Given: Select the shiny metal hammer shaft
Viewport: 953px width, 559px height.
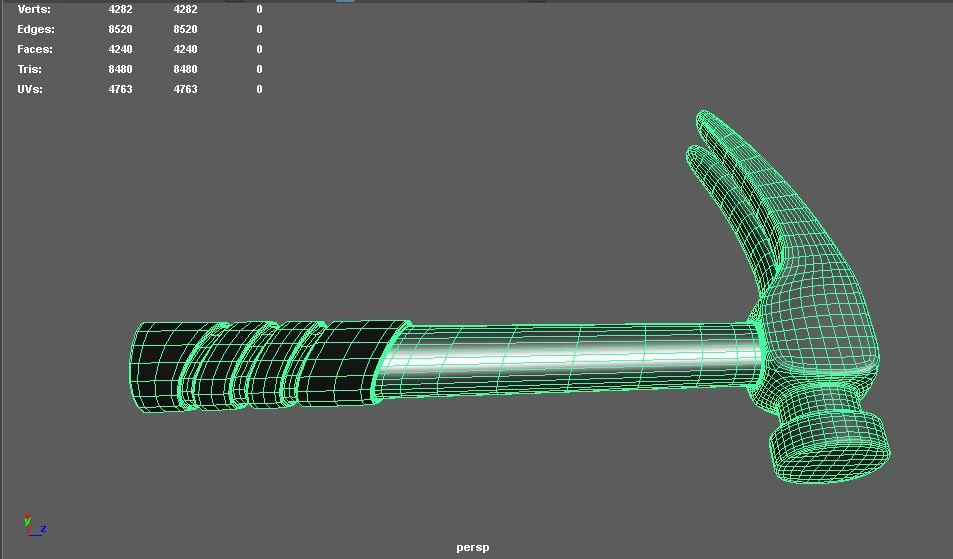Looking at the screenshot, I should pos(571,360).
